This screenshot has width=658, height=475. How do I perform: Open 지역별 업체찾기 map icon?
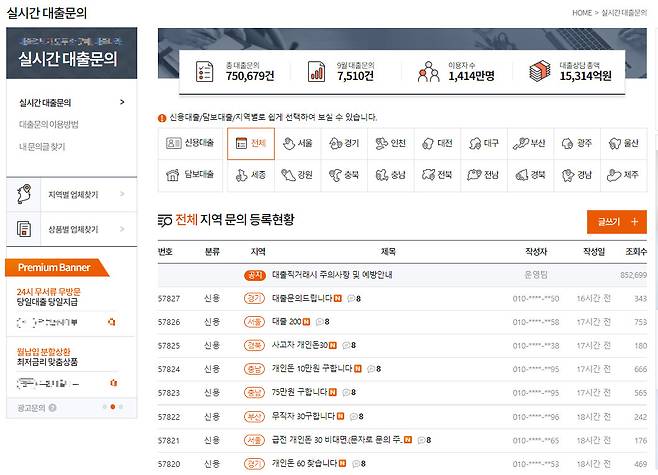tap(24, 195)
